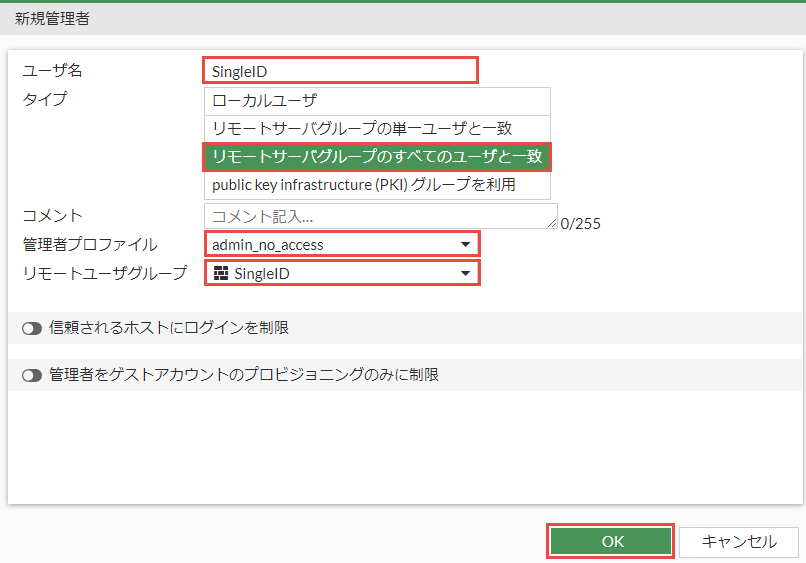Viewport: 806px width, 563px height.
Task: Click the caret arrow on リモートユーザグループ dropdown
Action: [x=465, y=274]
